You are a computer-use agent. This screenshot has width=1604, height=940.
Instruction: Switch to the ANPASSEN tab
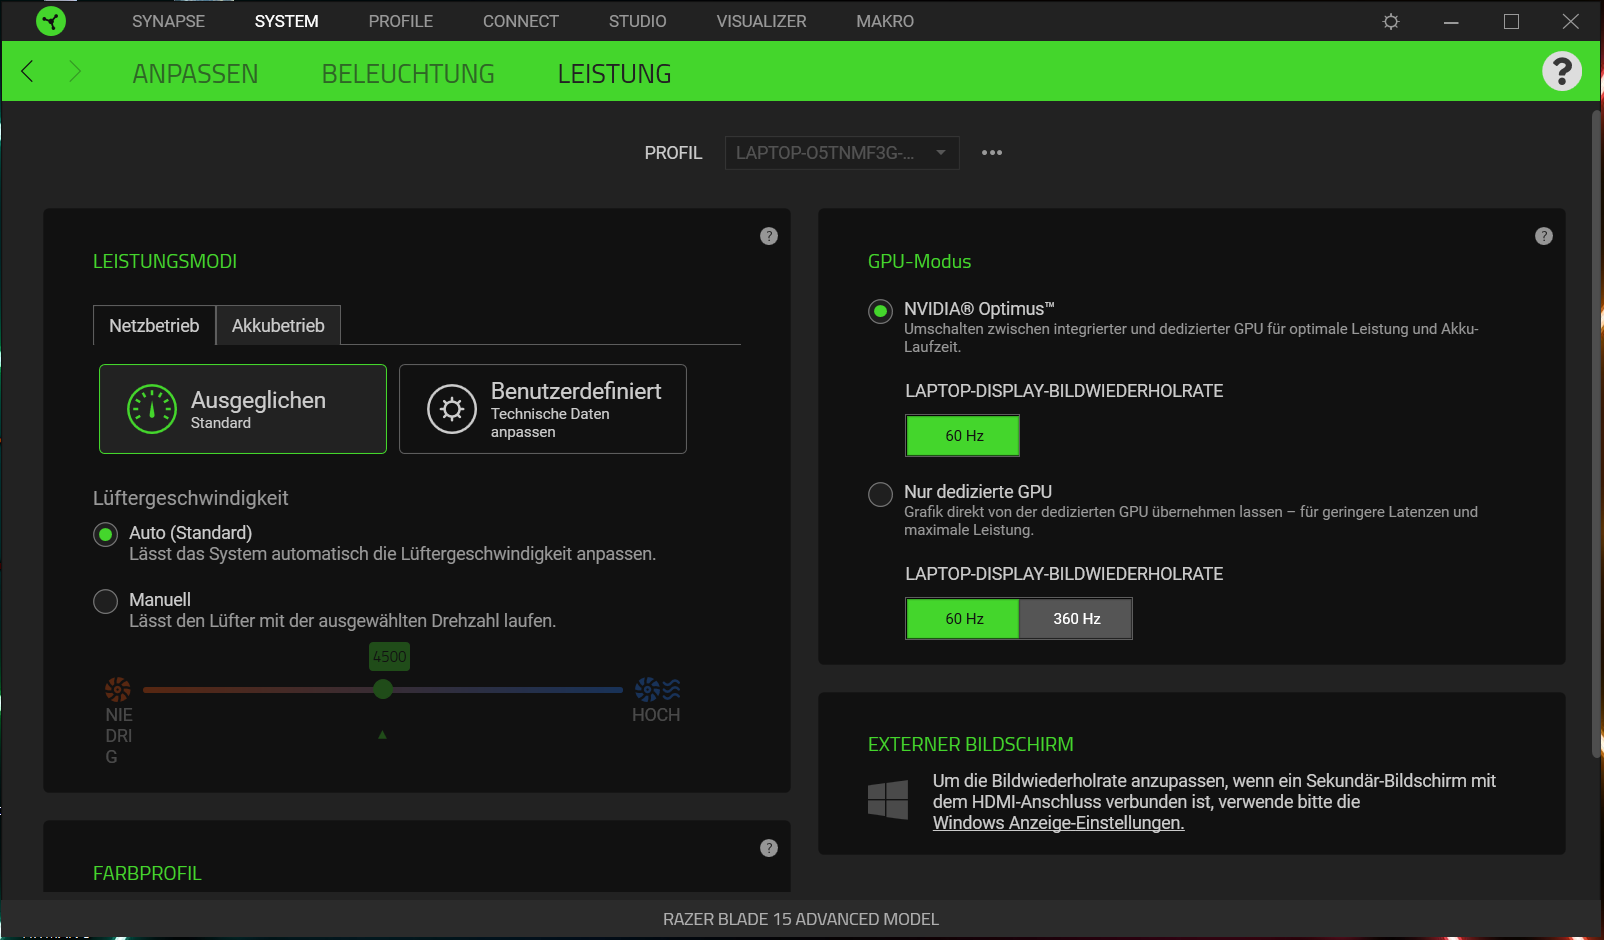point(195,74)
